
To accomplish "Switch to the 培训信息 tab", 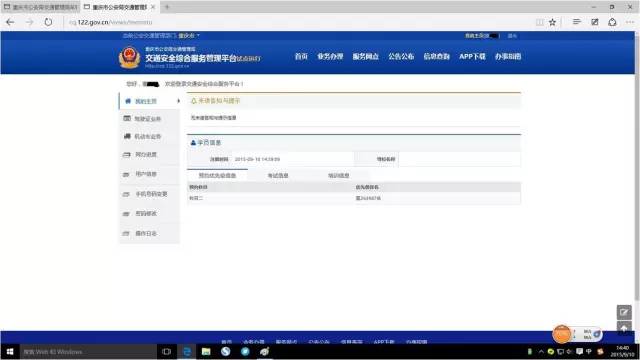I will tap(339, 176).
